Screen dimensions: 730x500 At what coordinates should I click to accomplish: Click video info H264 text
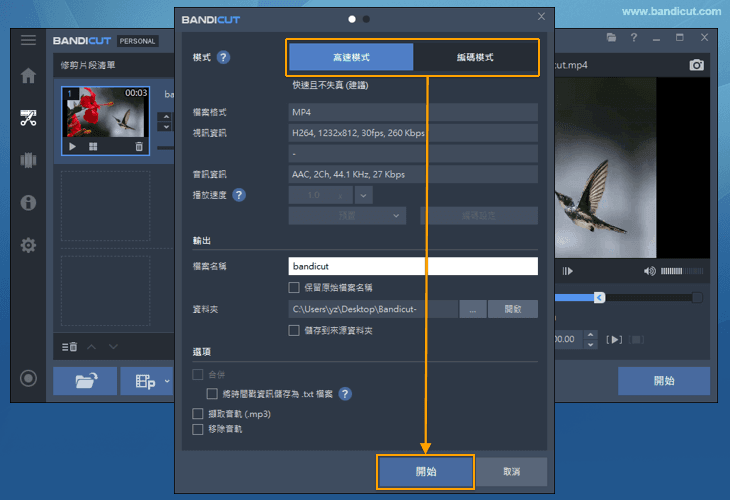pos(358,133)
